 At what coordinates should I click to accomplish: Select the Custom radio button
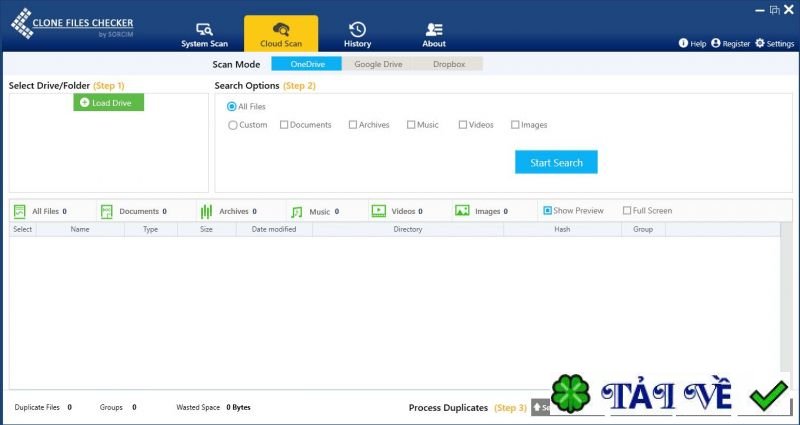tap(233, 125)
